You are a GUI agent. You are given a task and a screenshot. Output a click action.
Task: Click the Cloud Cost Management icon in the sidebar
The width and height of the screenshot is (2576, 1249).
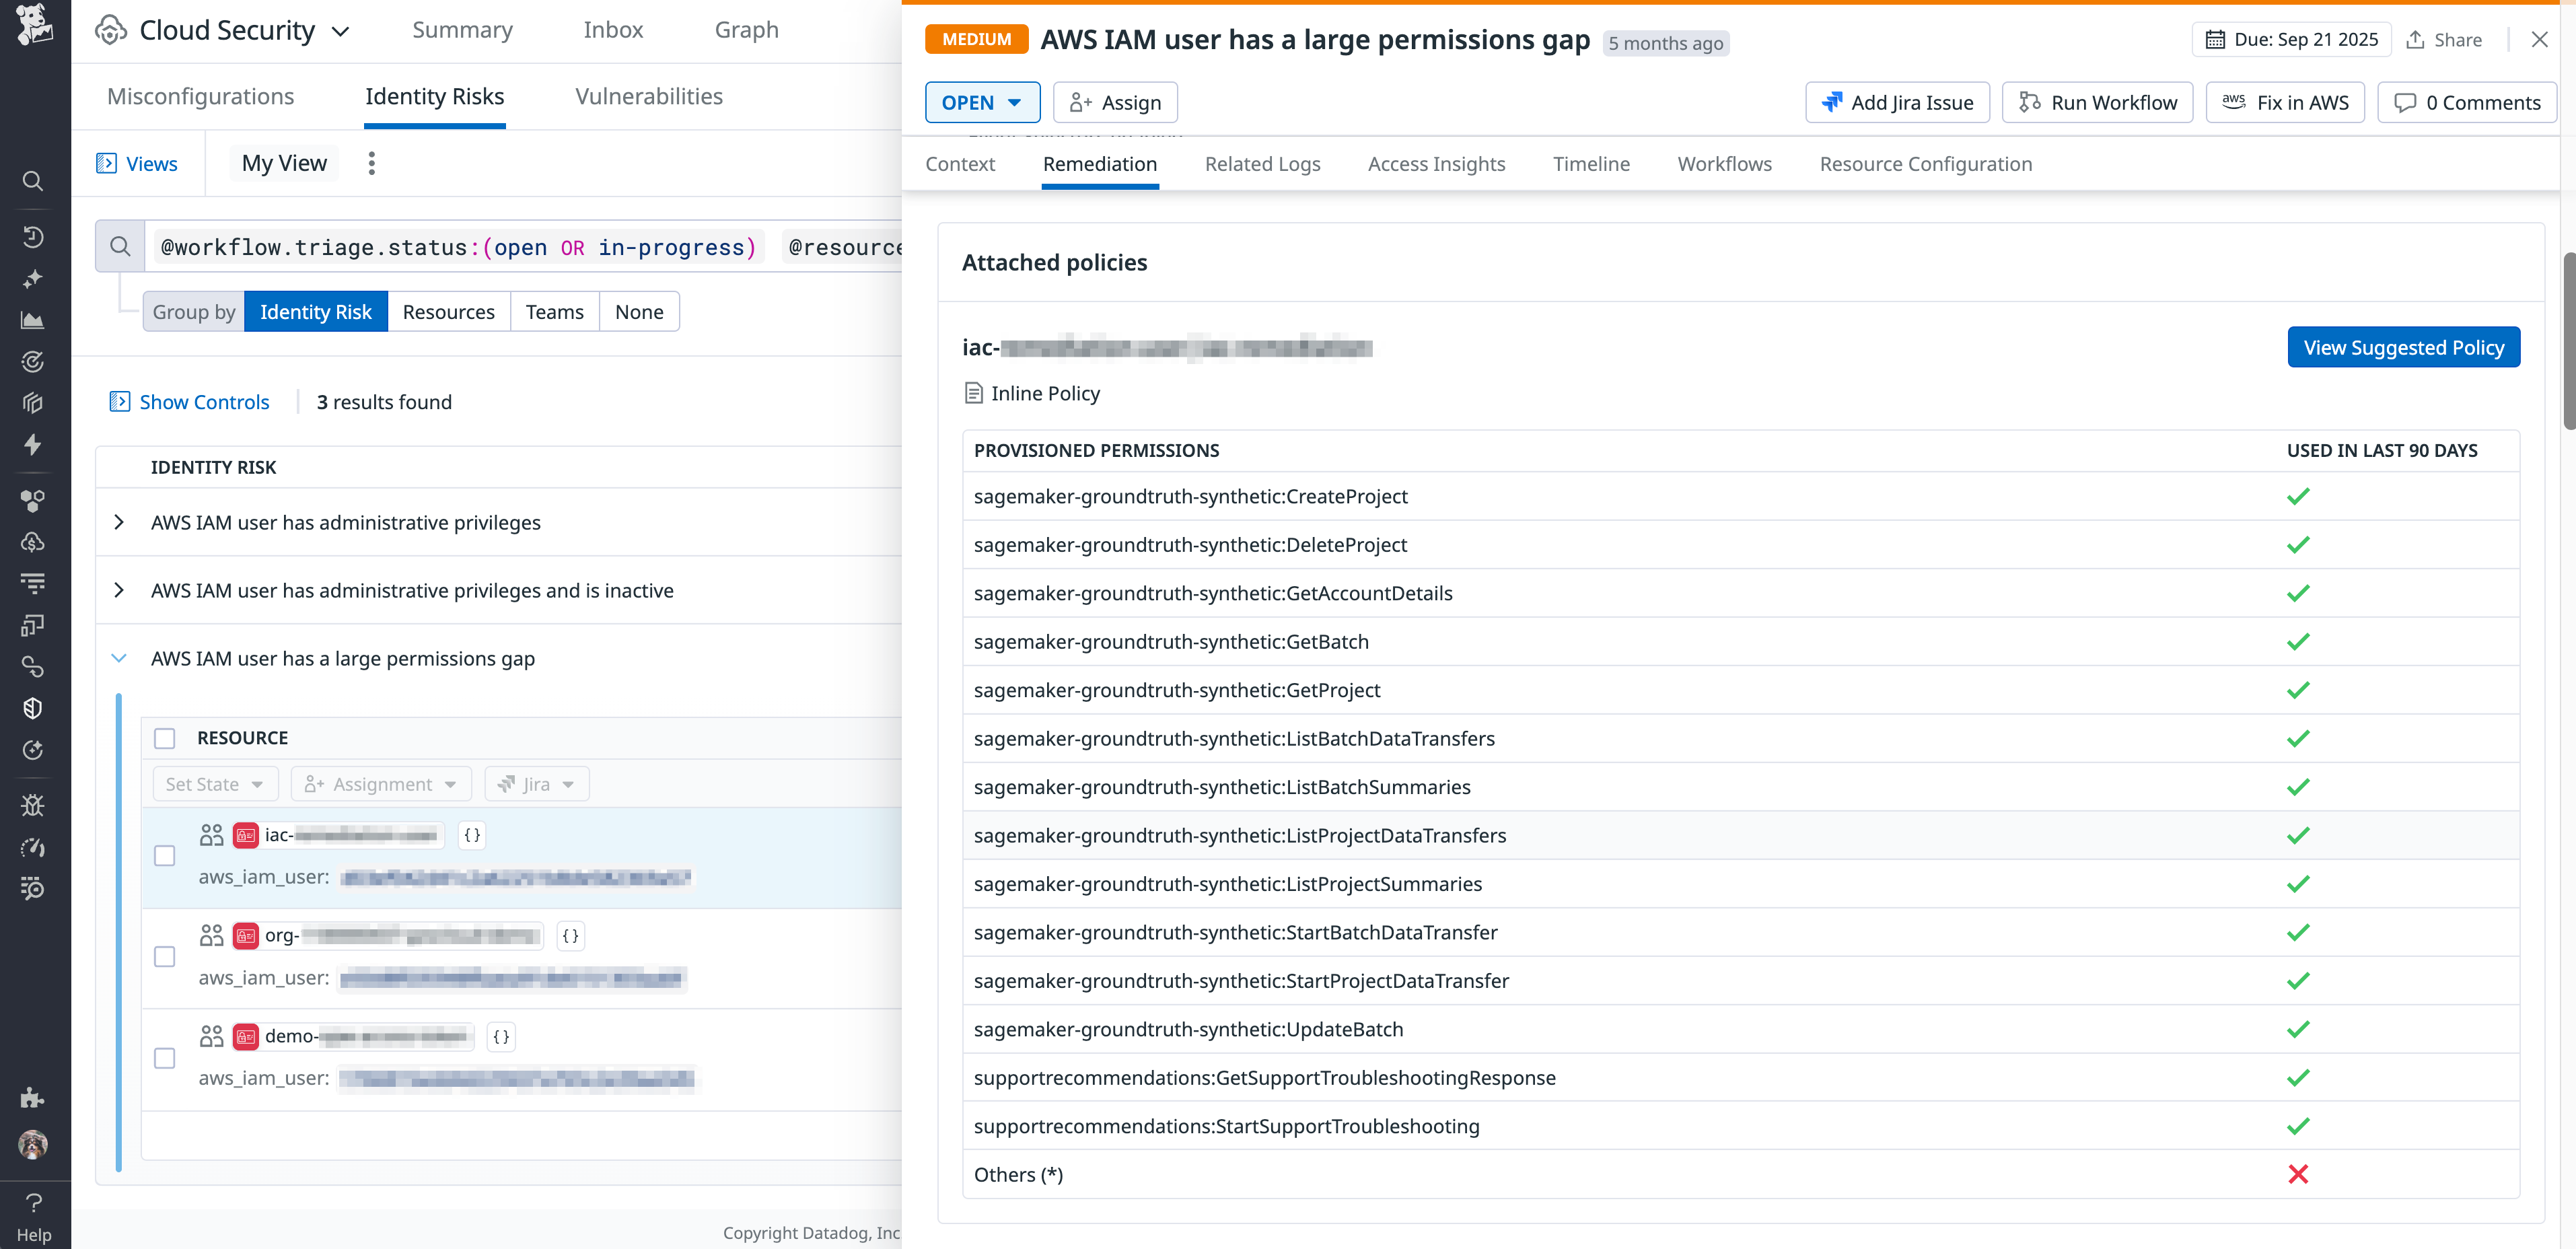click(32, 542)
